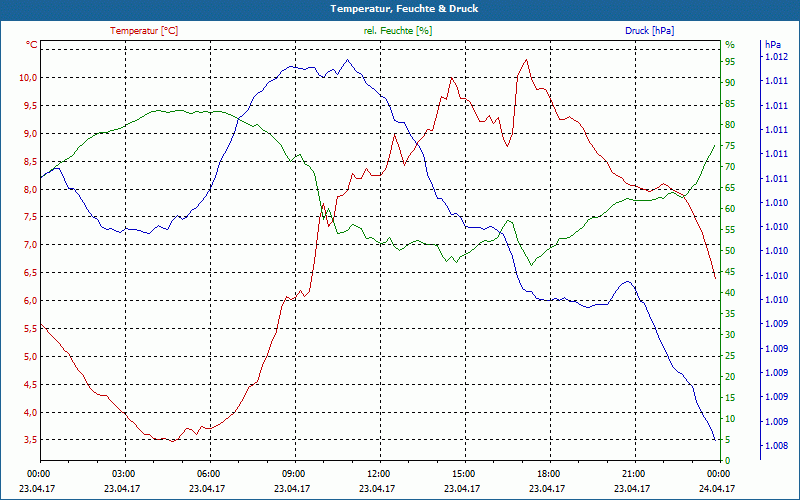800x500 pixels.
Task: Click the 8,0 temperature axis value
Action: pyautogui.click(x=30, y=189)
